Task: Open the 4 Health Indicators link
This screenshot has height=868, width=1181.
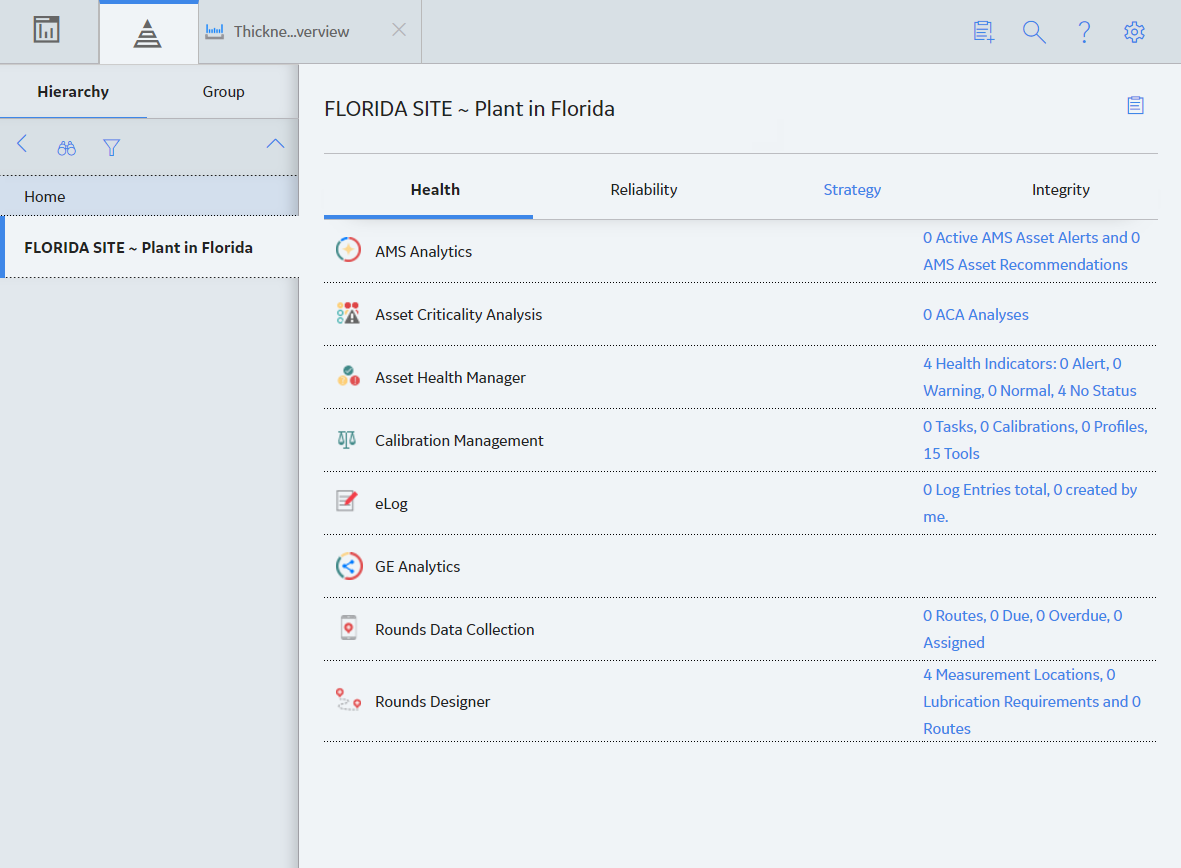Action: point(1030,377)
